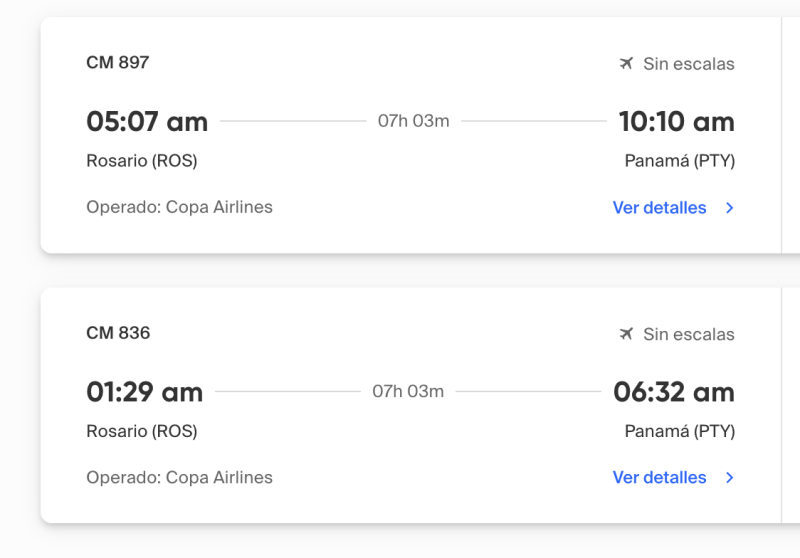
Task: Click Operado: Copa Airlines on the CM 897 card
Action: point(179,207)
